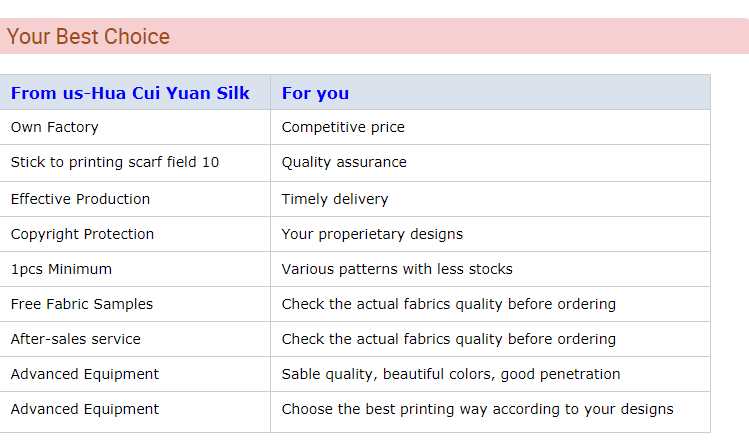The width and height of the screenshot is (749, 445).
Task: Click 'Your properietary designs' text
Action: 372,234
